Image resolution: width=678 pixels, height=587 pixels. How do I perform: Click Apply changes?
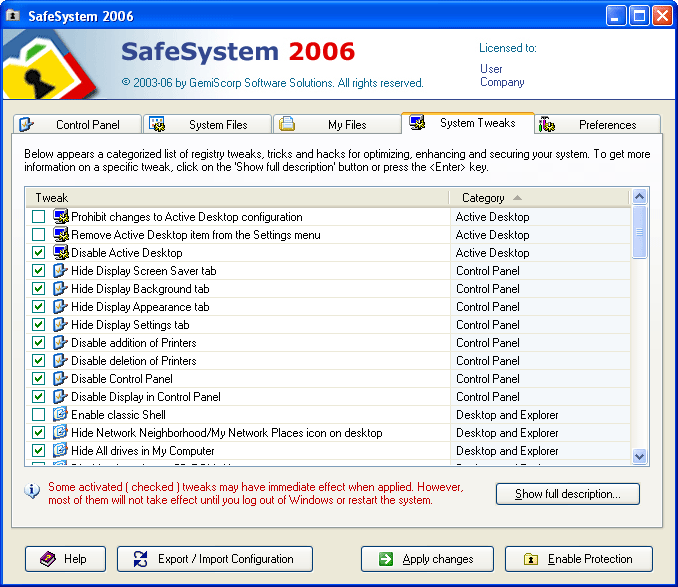pyautogui.click(x=427, y=559)
